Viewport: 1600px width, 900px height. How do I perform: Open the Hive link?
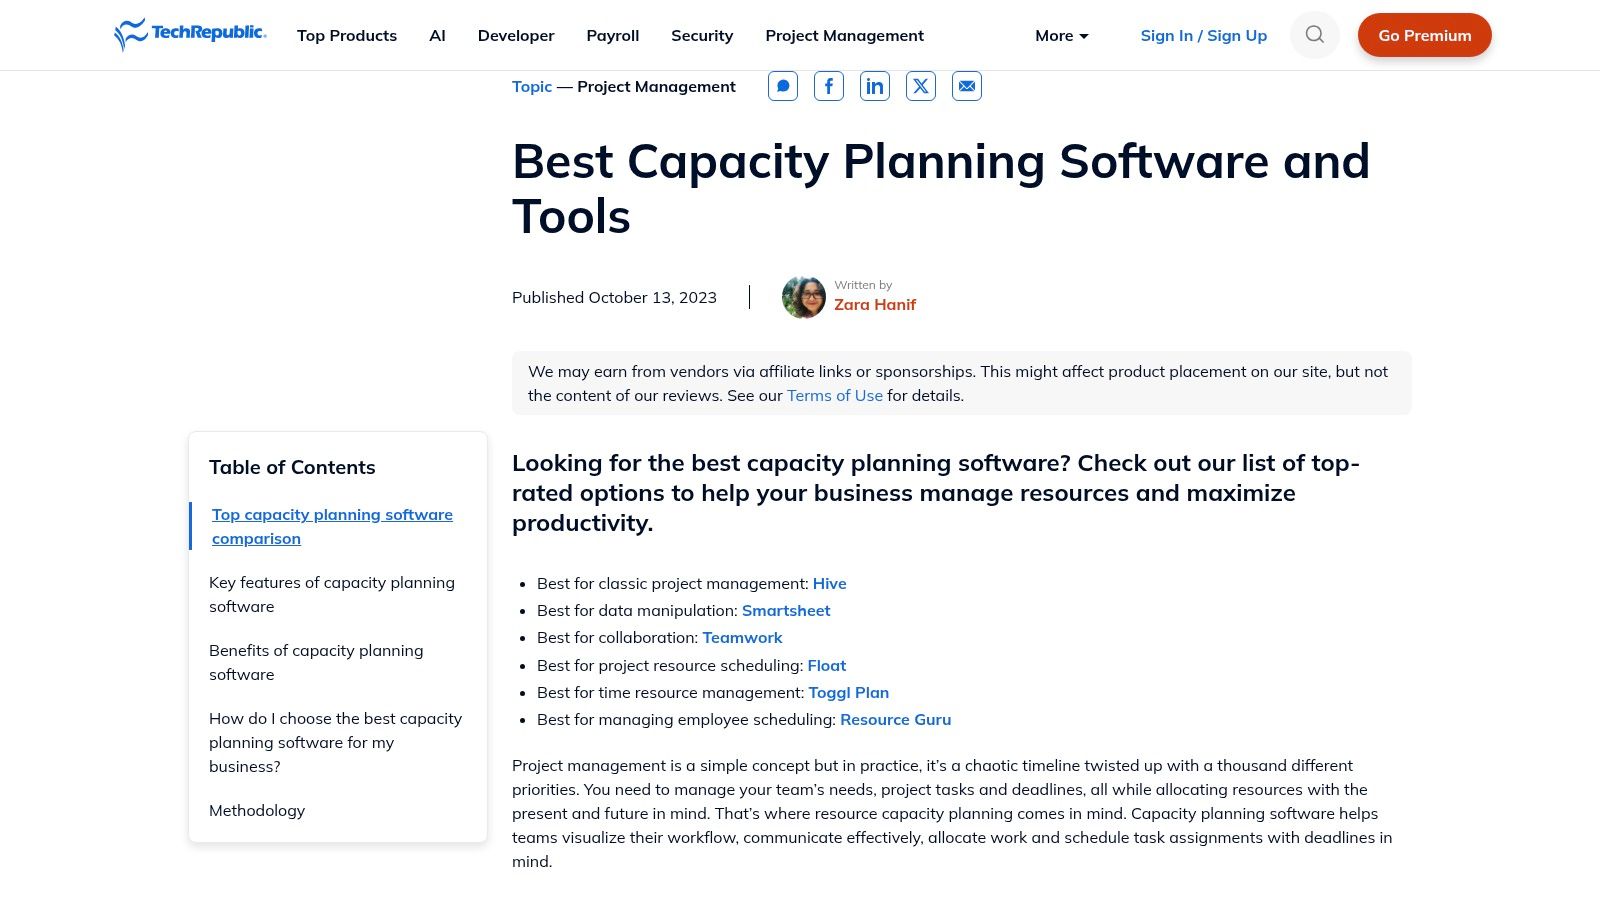[830, 583]
